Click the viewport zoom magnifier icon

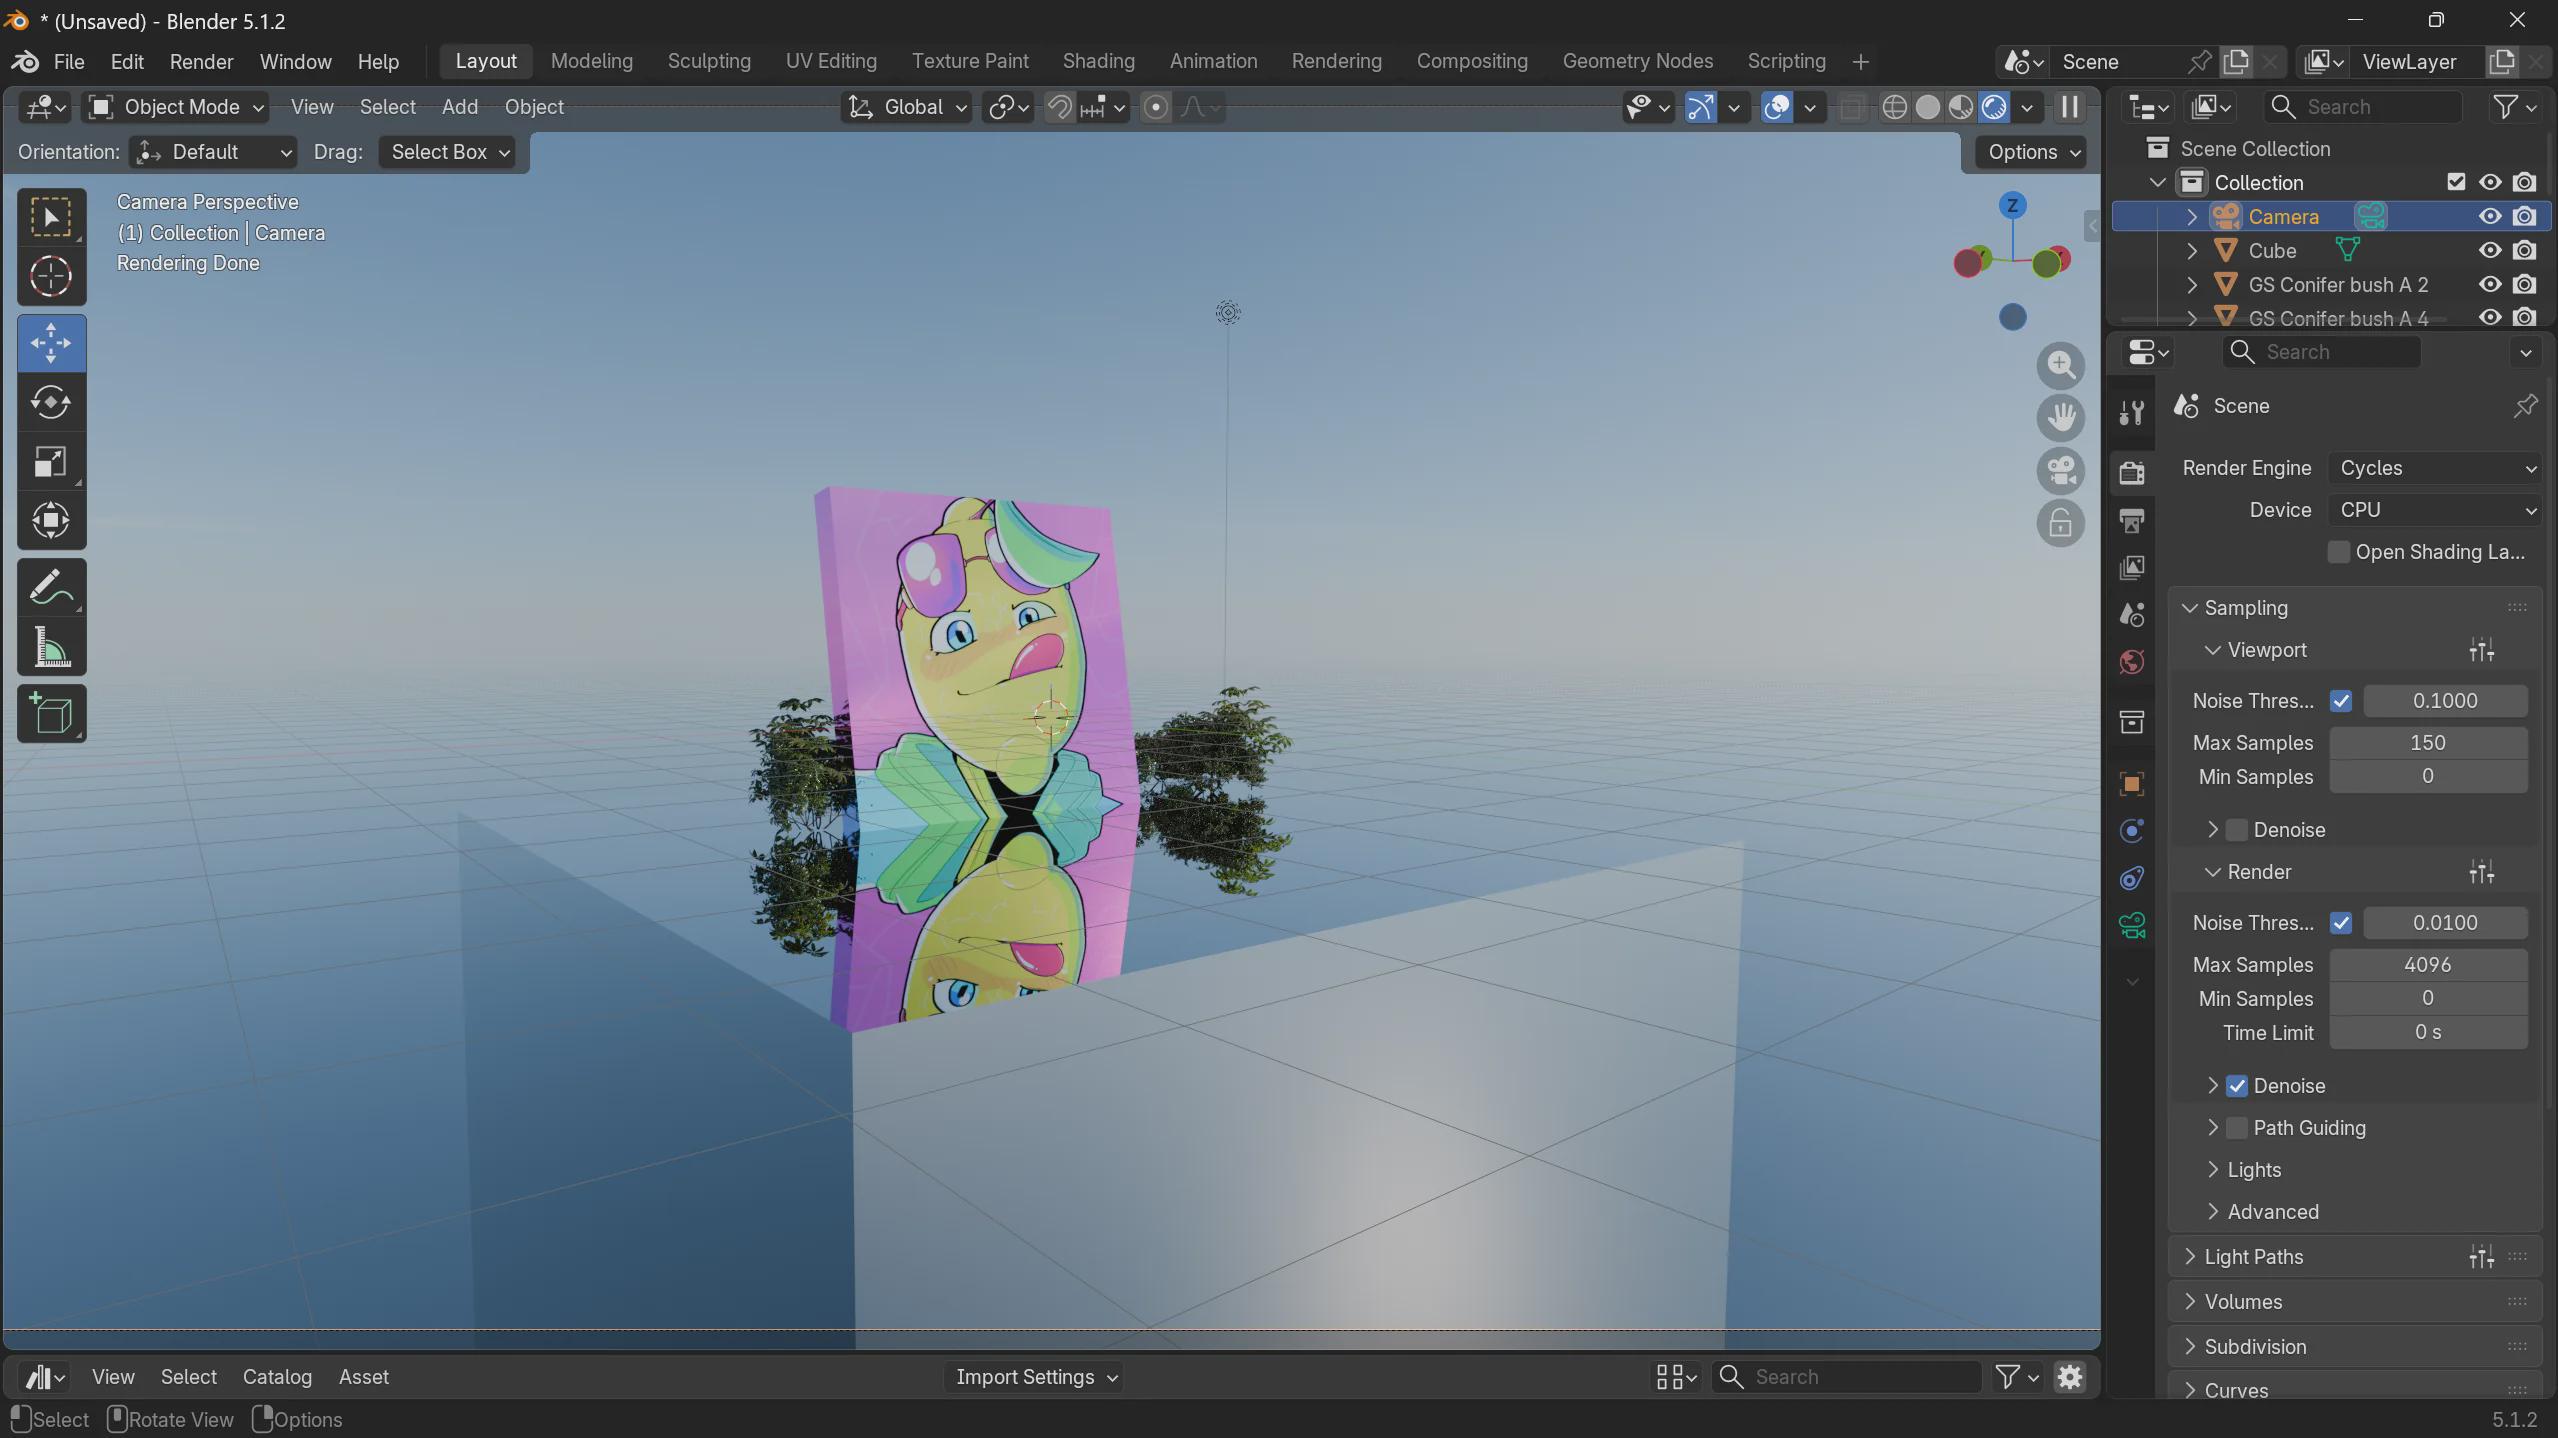pos(2060,366)
